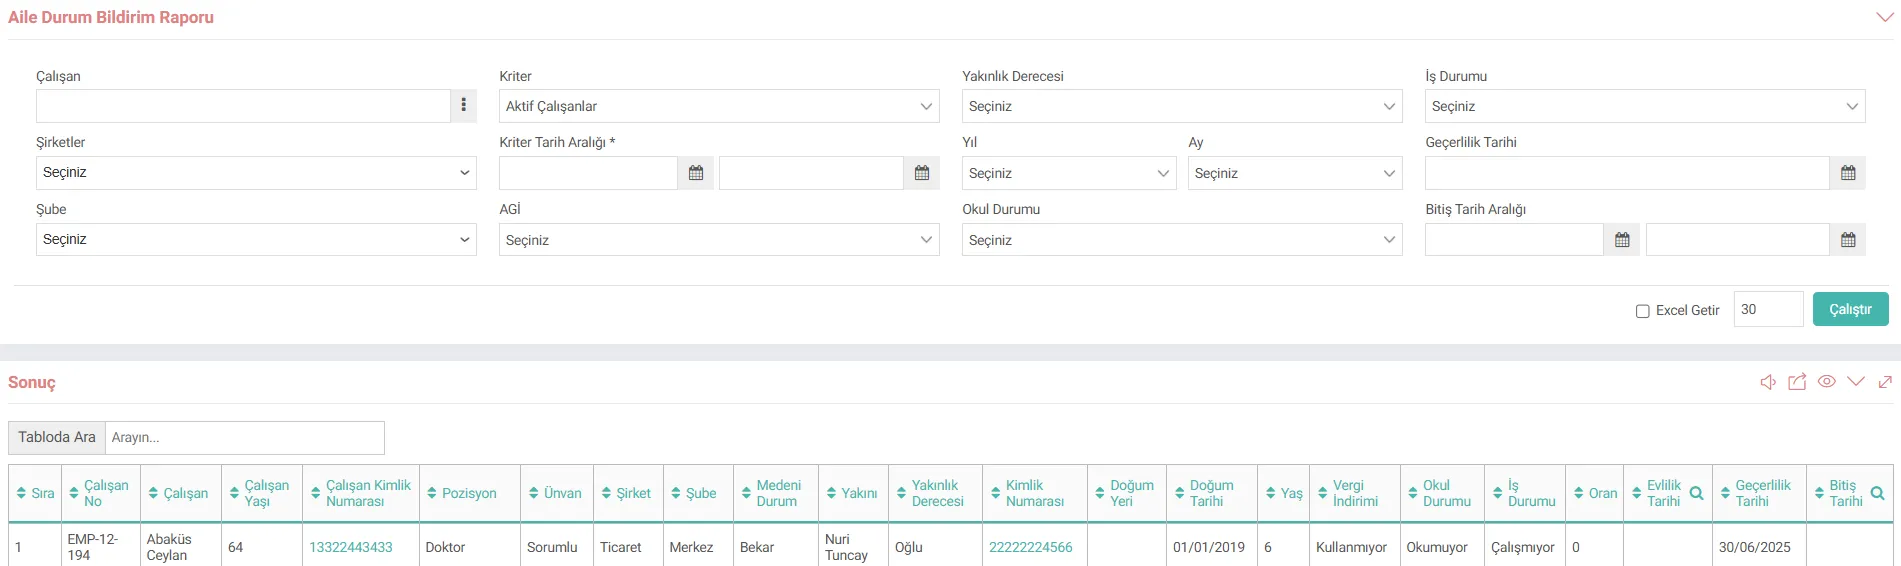Click the Tabloda Ara search field

click(244, 437)
